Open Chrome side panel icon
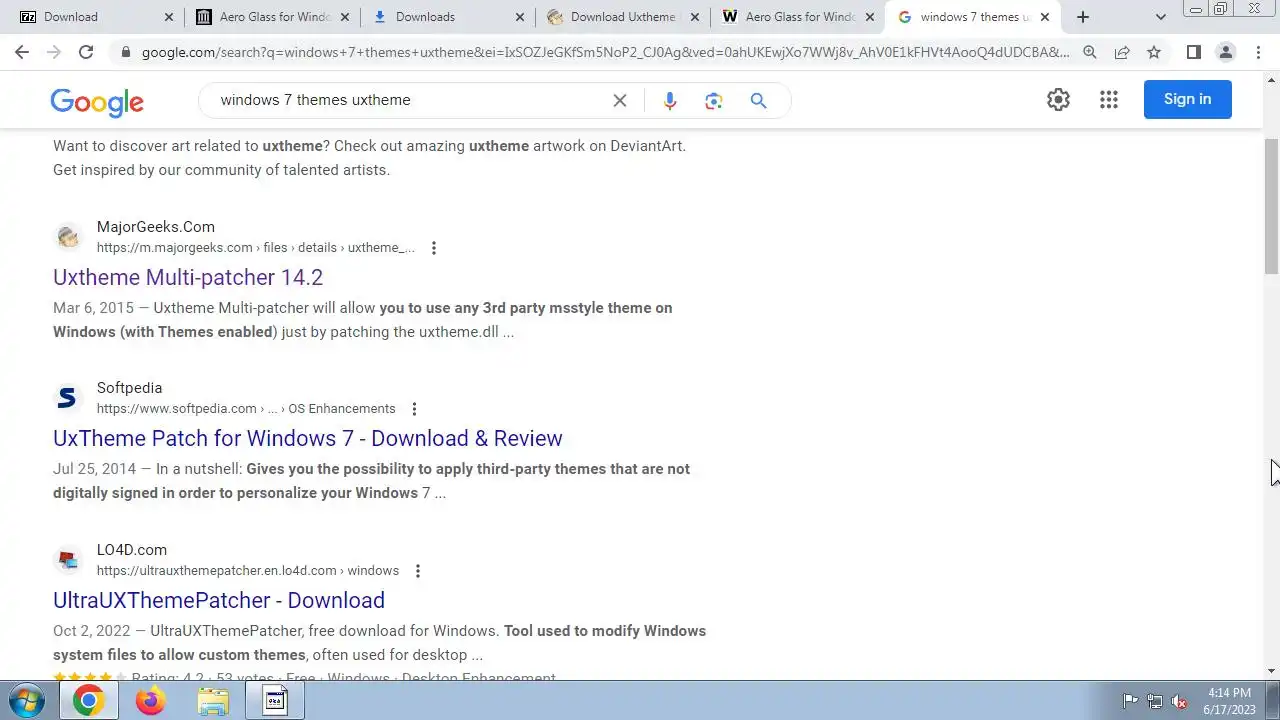This screenshot has width=1280, height=720. point(1193,52)
